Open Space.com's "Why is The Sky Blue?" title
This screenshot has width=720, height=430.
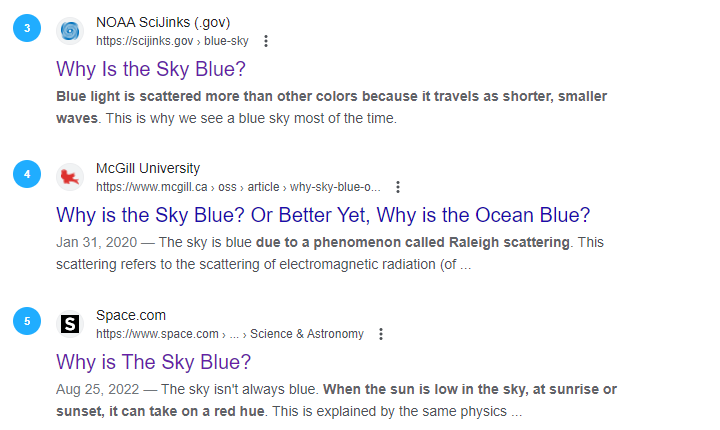point(153,362)
